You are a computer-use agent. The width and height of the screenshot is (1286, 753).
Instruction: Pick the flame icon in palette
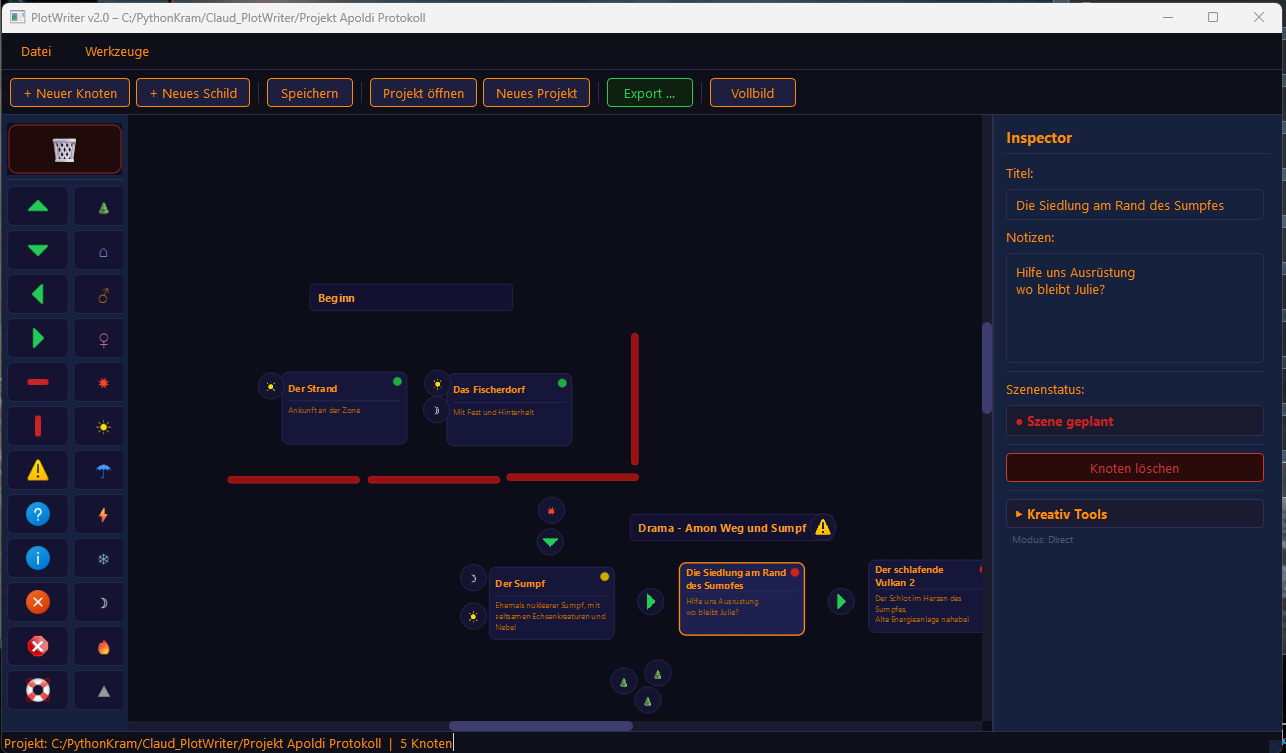pos(103,646)
